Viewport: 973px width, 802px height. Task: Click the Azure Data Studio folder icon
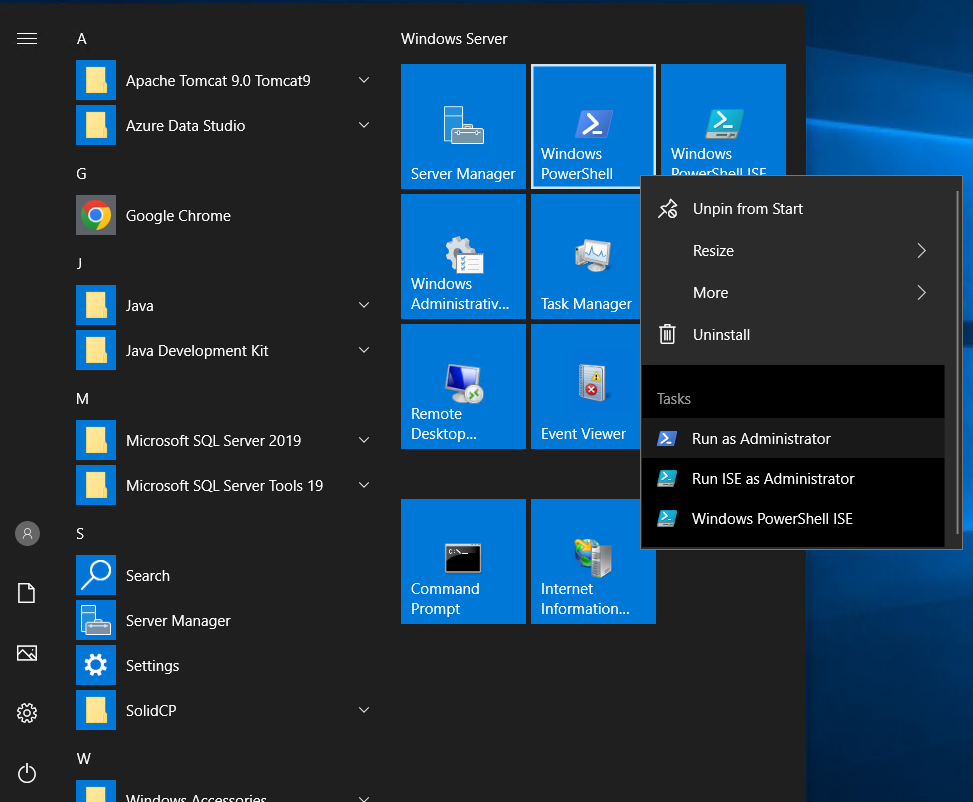[96, 125]
